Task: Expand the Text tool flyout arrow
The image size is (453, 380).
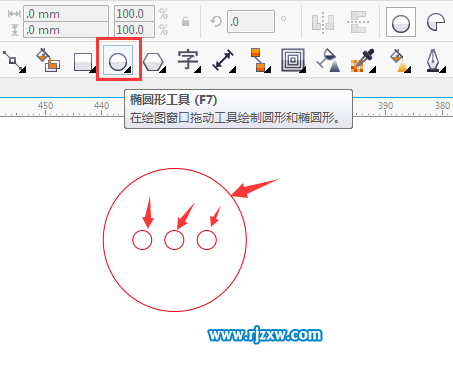Action: point(198,69)
